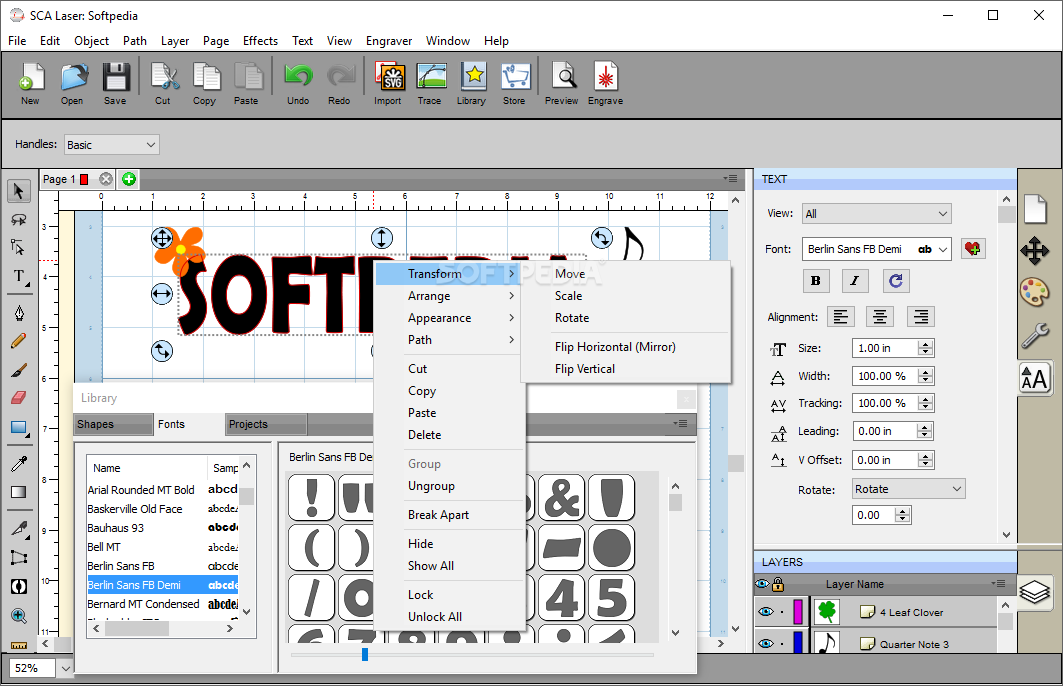Viewport: 1063px width, 686px height.
Task: Set right text alignment
Action: coord(921,317)
